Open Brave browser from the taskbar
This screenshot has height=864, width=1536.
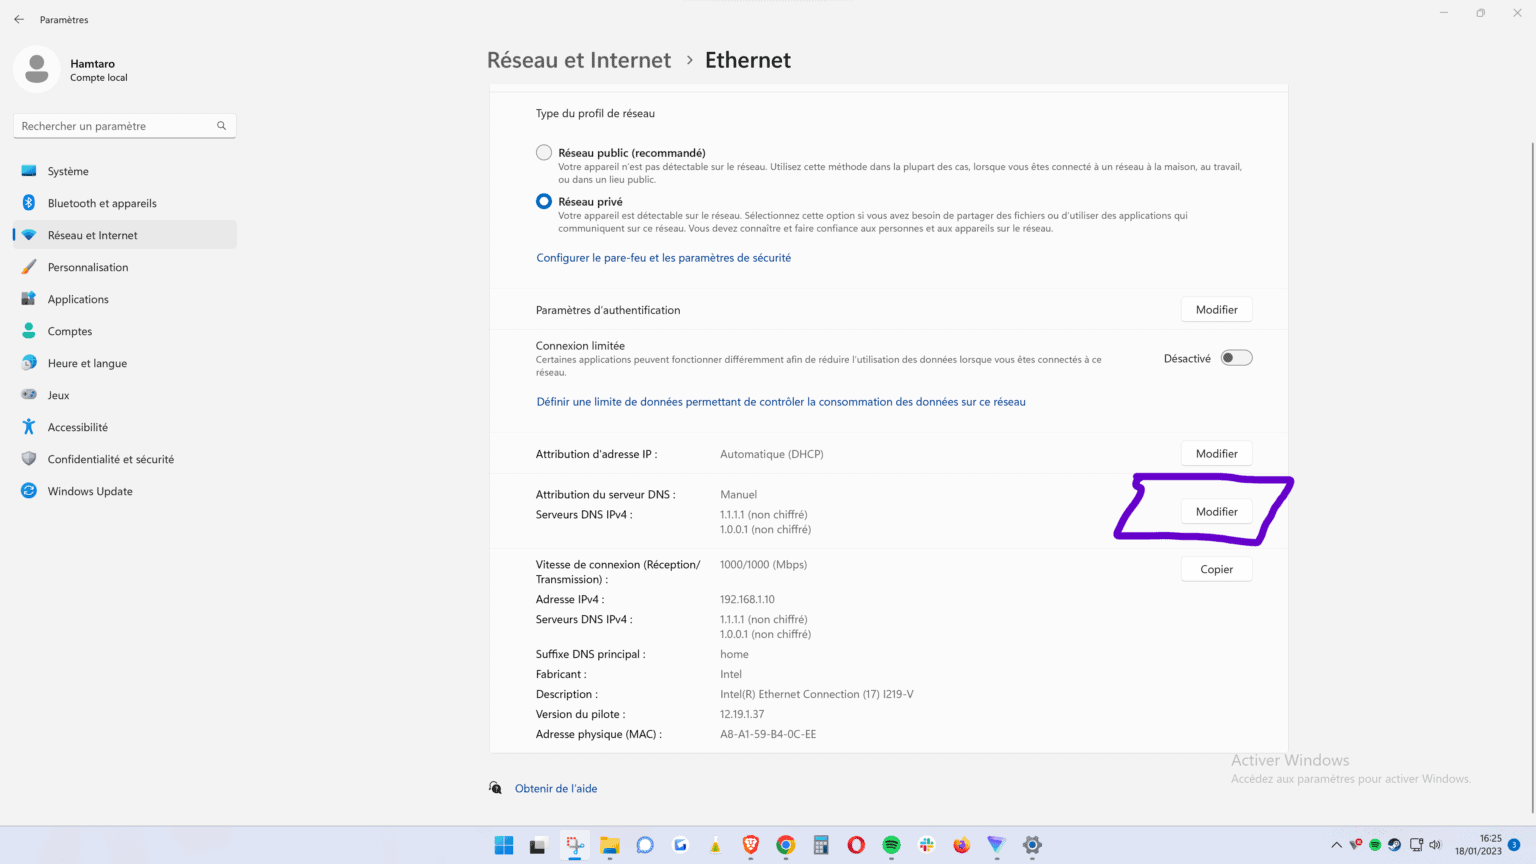click(x=750, y=845)
